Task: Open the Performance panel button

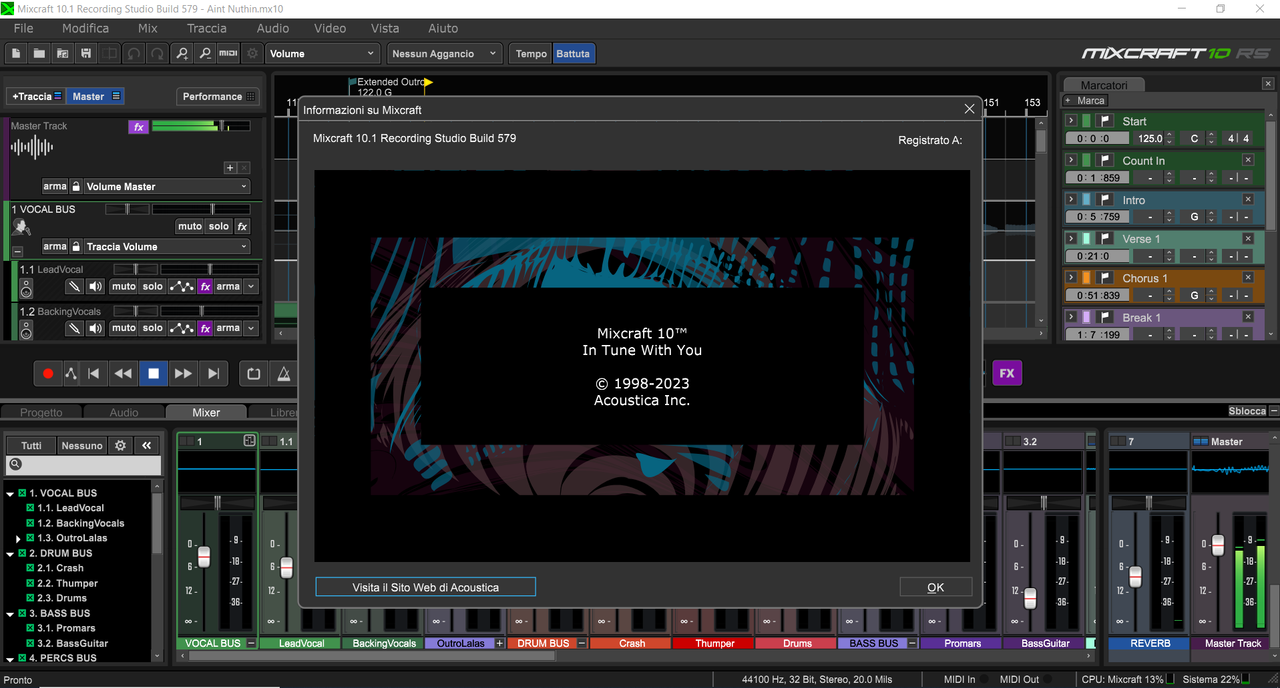Action: coord(217,96)
